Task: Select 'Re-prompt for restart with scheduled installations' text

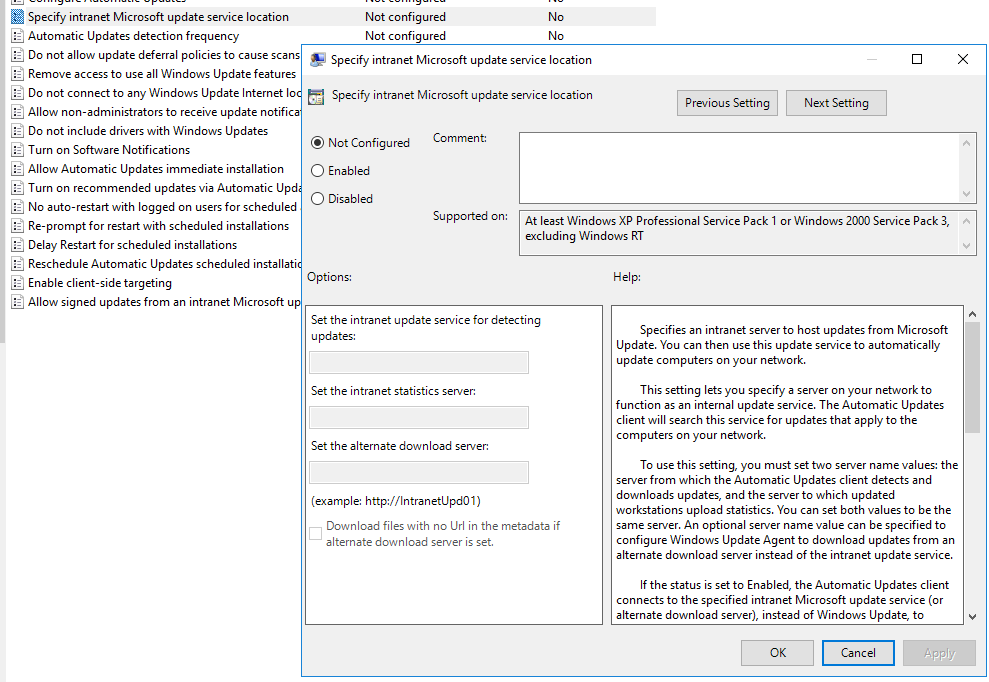Action: click(x=158, y=226)
